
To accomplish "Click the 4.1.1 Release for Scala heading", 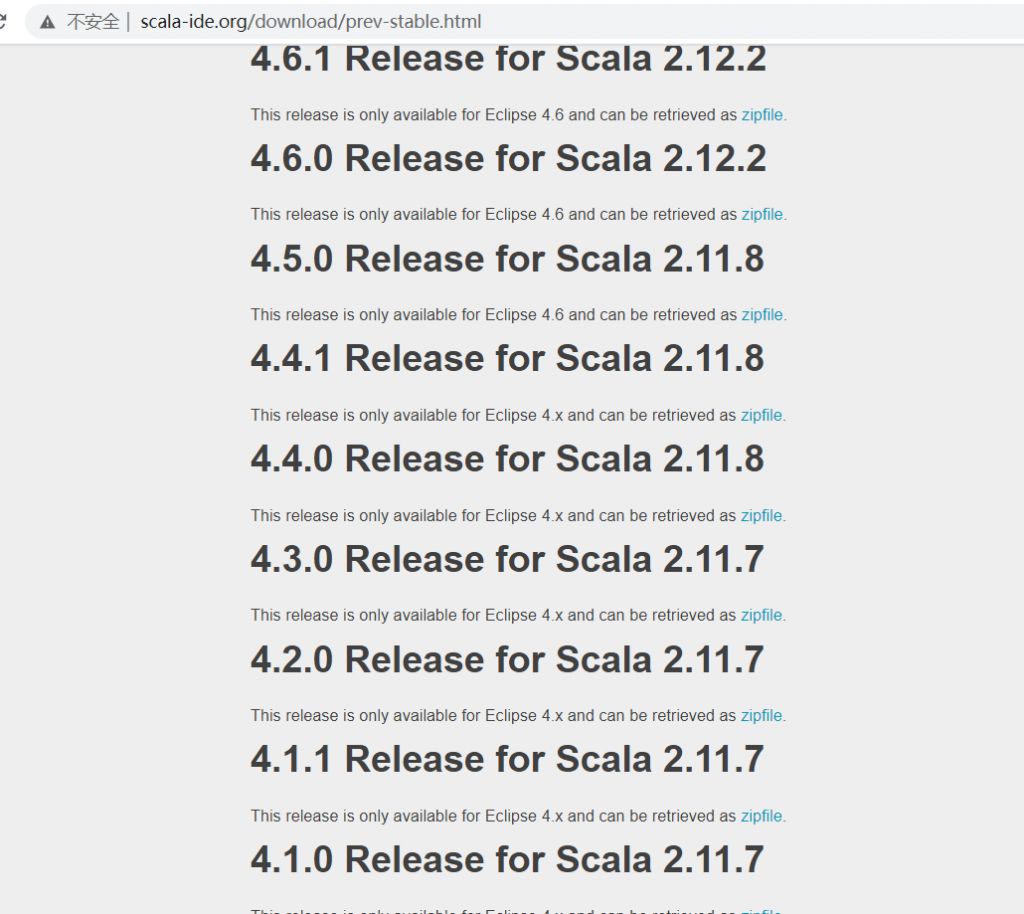I will pos(507,759).
